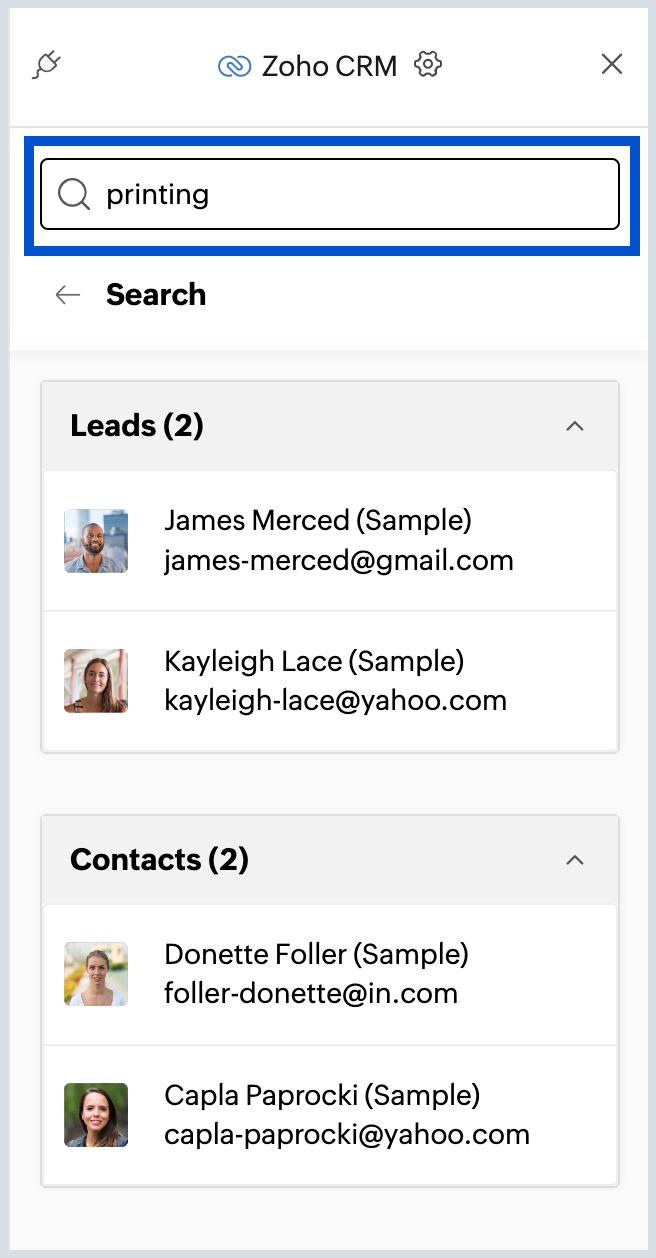Open Donette Foller (Sample) contact
The image size is (656, 1258).
coord(330,975)
